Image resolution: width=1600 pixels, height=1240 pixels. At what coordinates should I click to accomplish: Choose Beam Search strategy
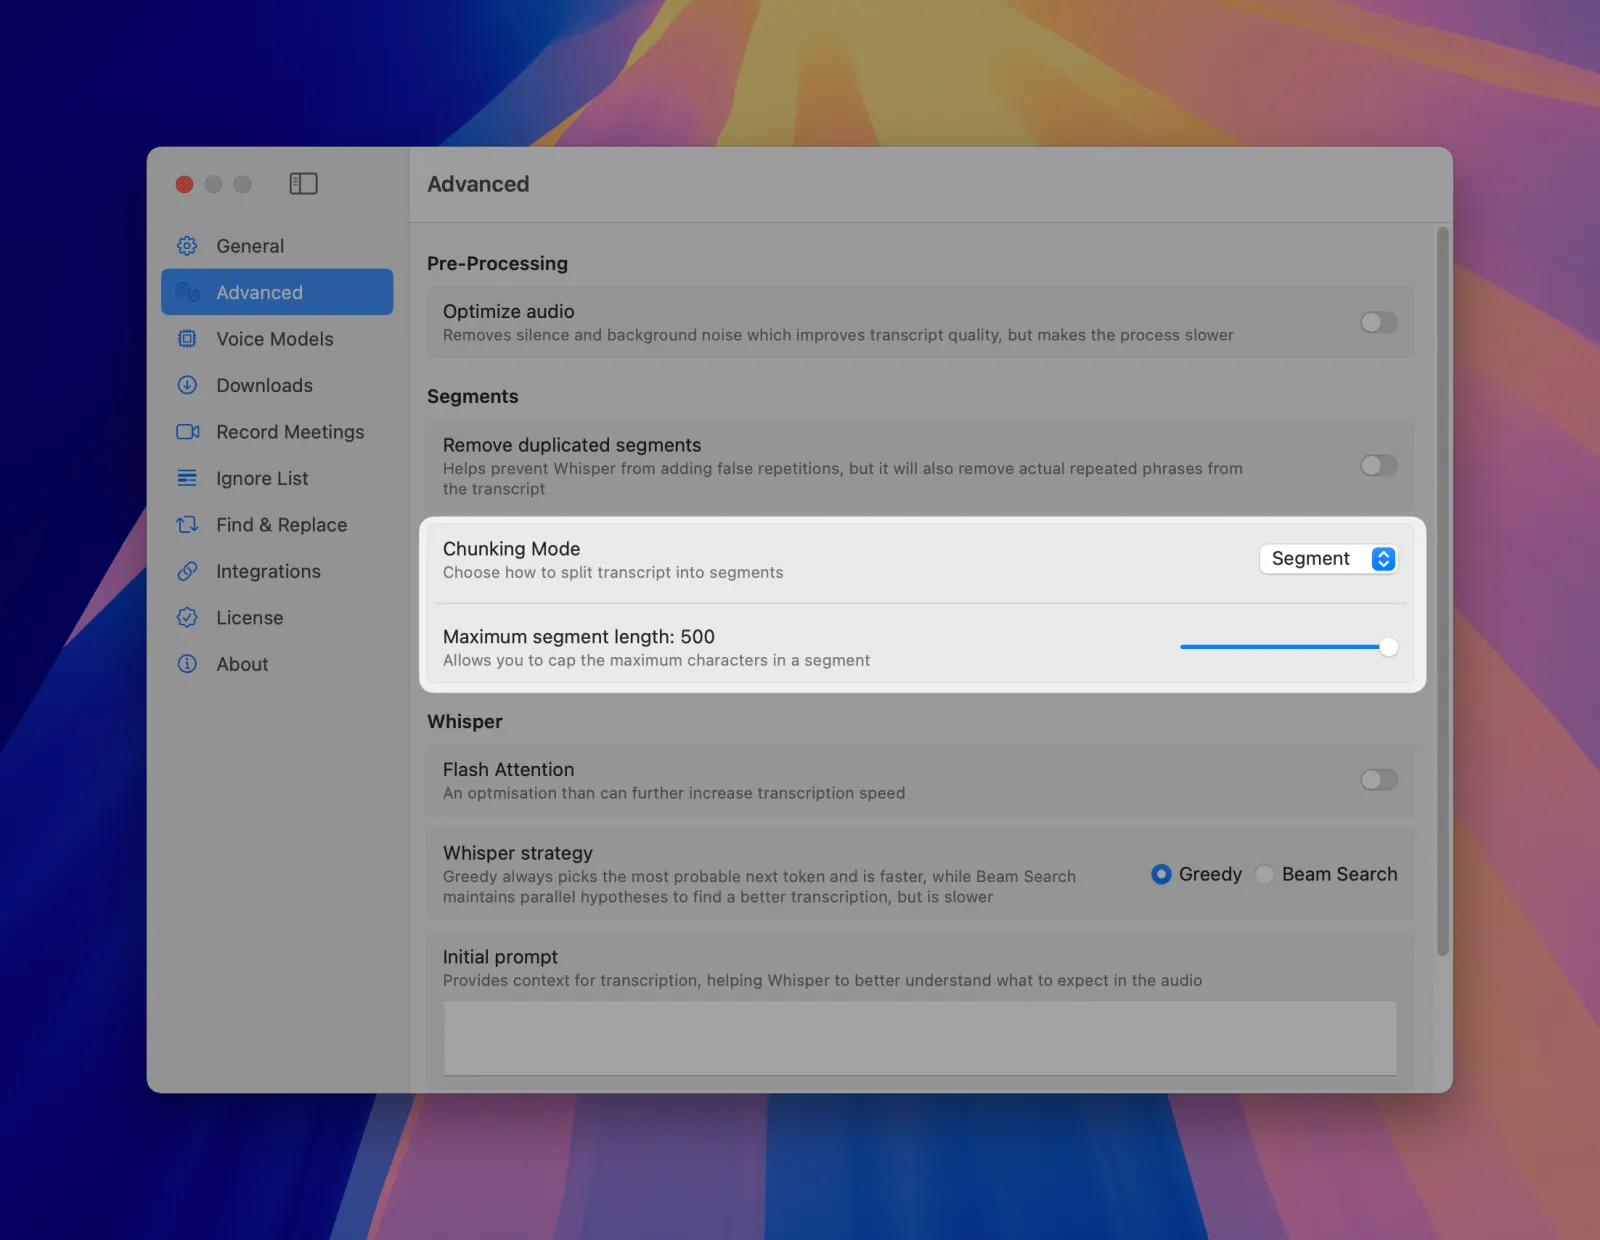pos(1265,874)
